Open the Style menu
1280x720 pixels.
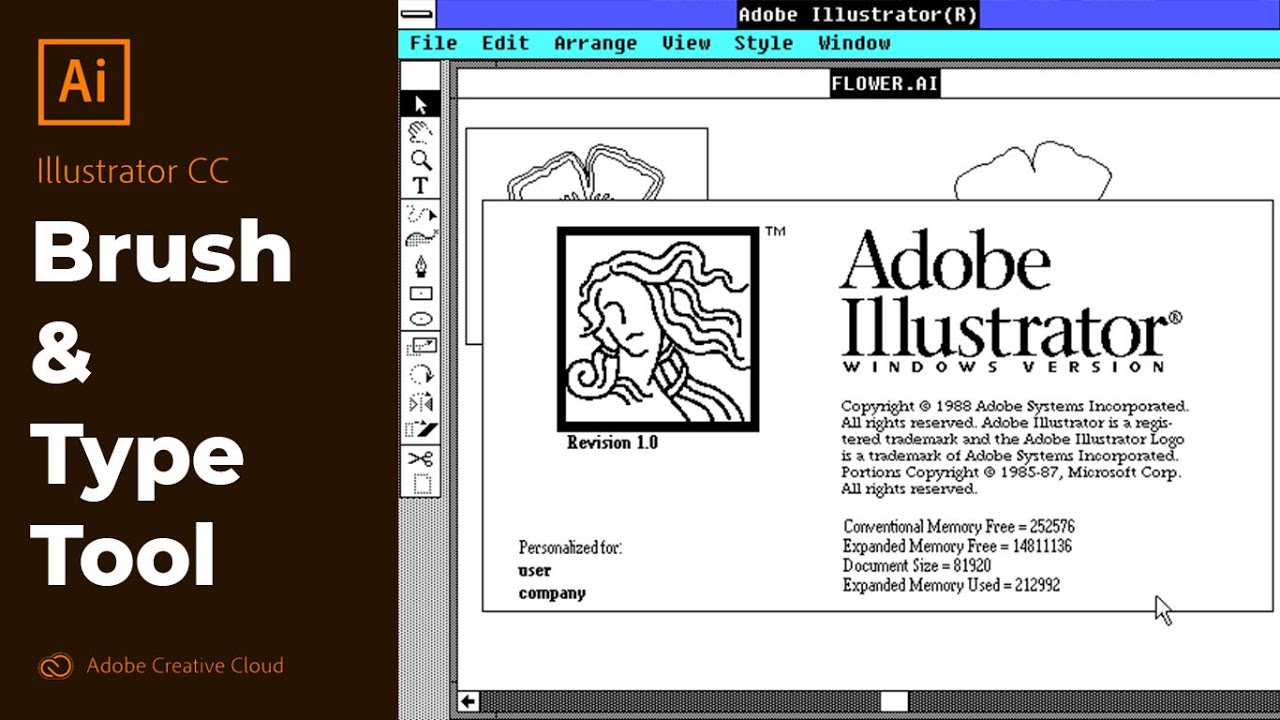pos(764,43)
